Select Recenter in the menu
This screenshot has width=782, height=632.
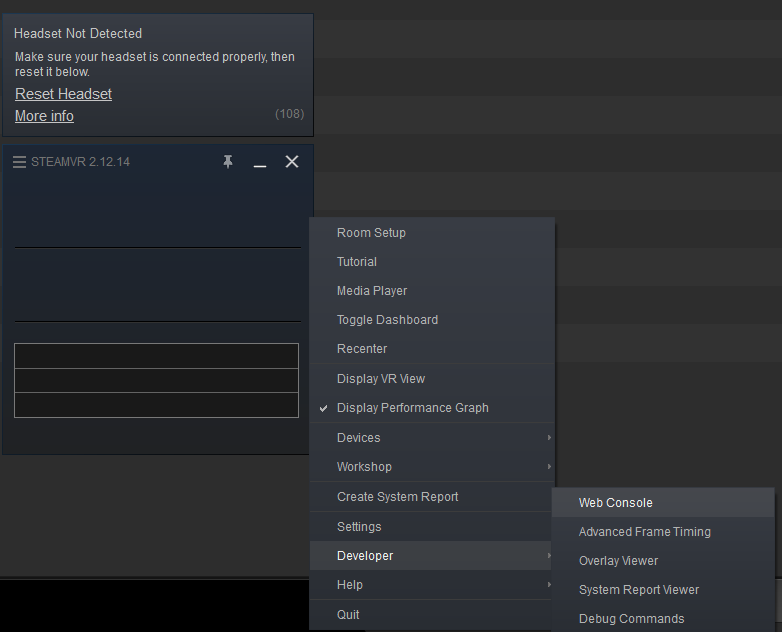point(432,349)
